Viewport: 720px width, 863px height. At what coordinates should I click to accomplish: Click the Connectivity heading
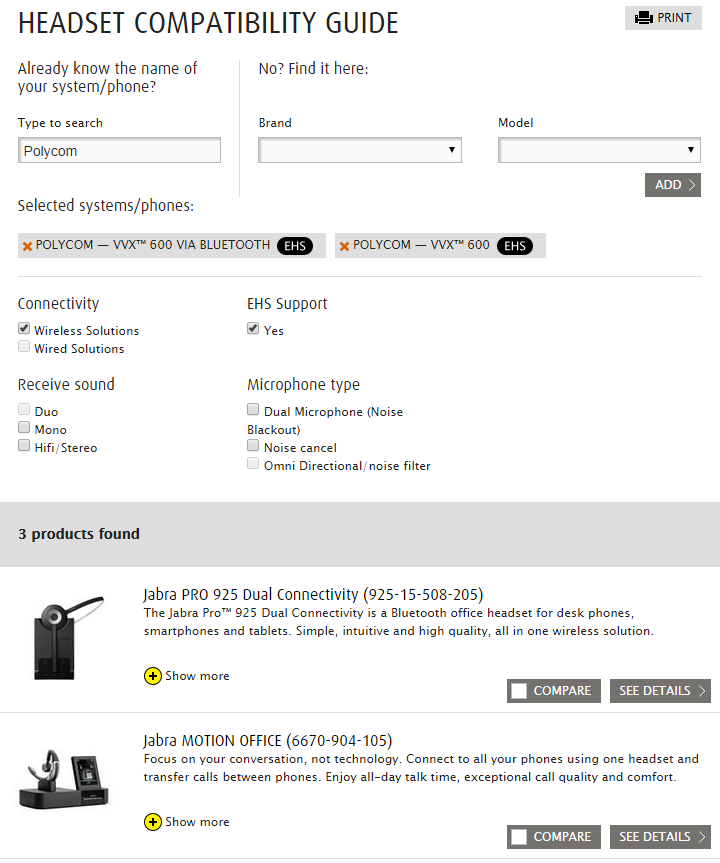pos(58,303)
